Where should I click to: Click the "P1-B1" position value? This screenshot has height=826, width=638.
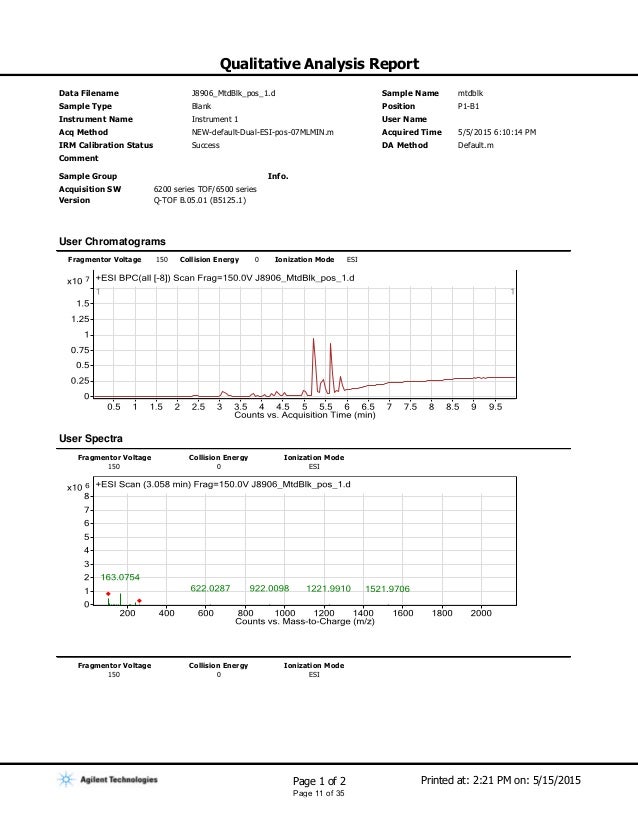tap(468, 106)
